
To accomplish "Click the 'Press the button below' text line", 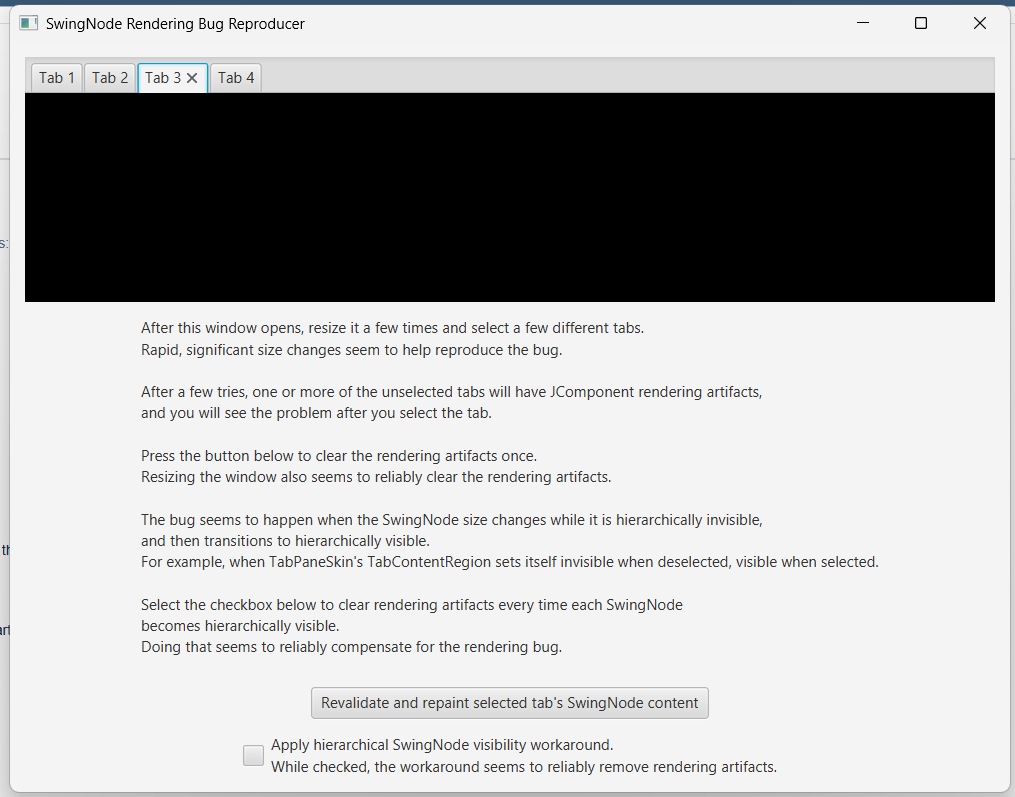I will (339, 456).
